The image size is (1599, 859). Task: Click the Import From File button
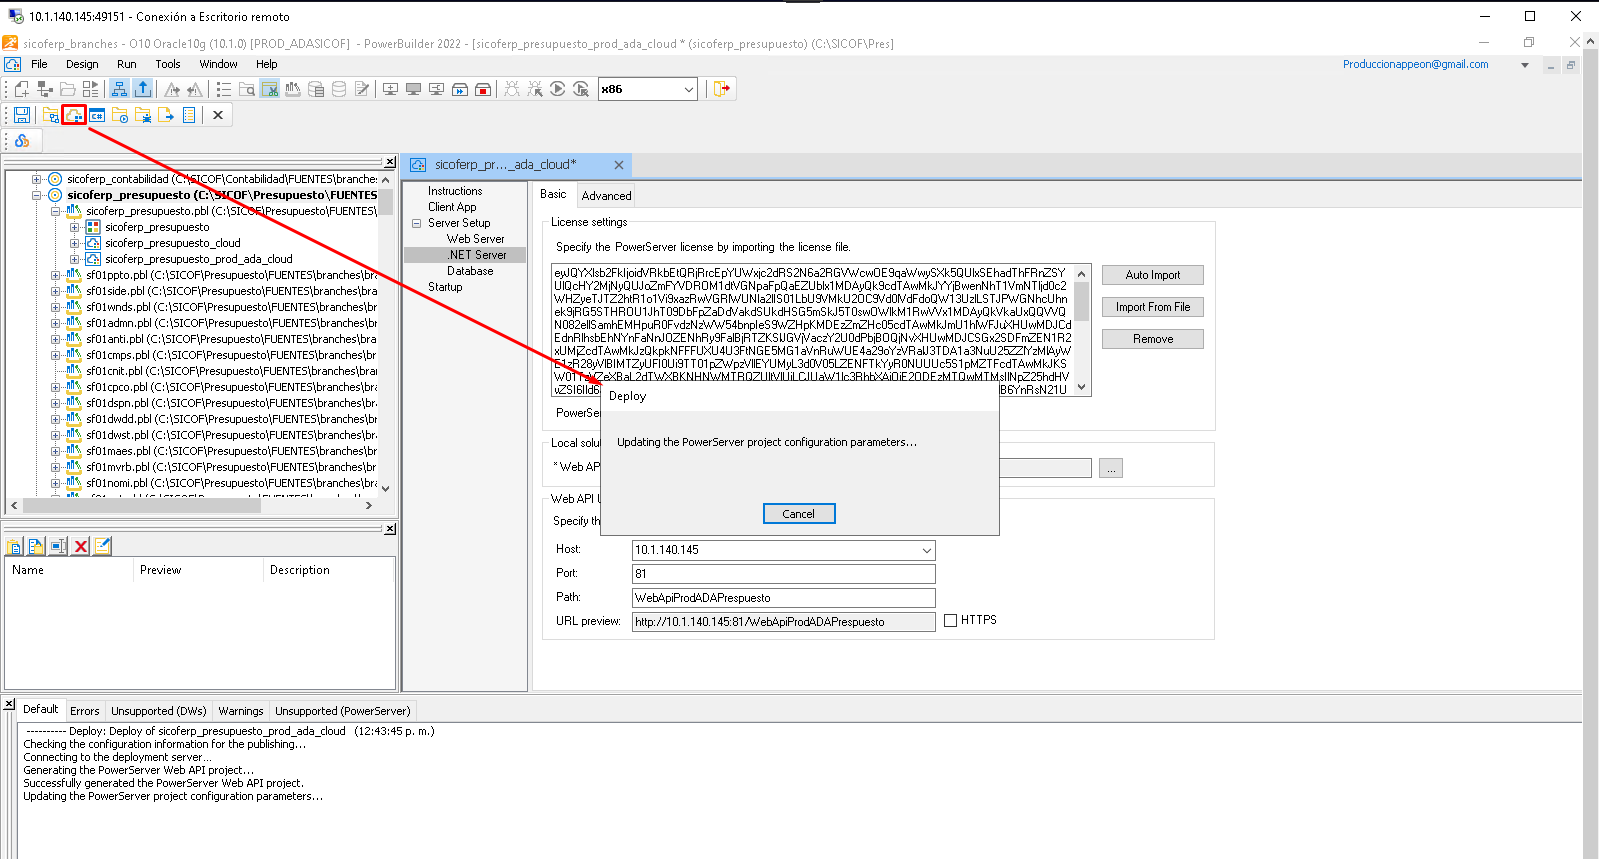tap(1152, 307)
